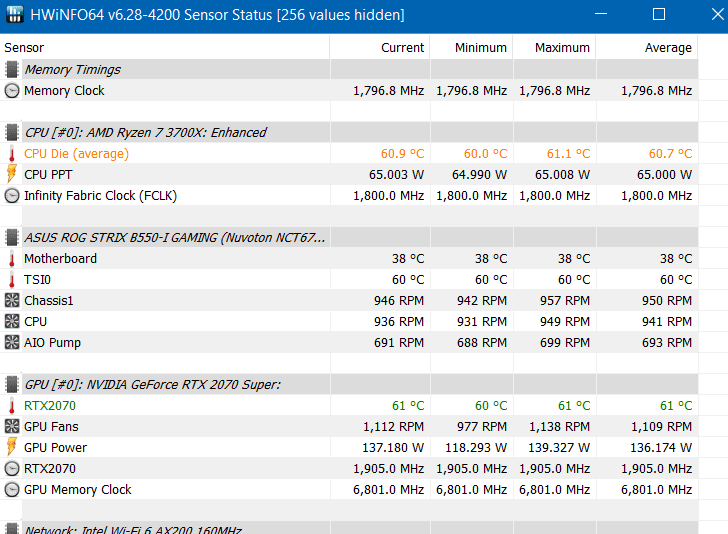This screenshot has width=728, height=534.
Task: Click the RTX2070 MHz clock icon
Action: pyautogui.click(x=12, y=469)
